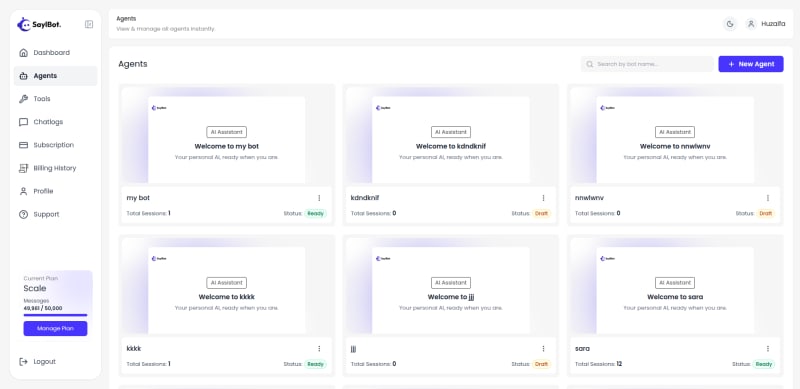Open the Dashboard page

pos(56,53)
